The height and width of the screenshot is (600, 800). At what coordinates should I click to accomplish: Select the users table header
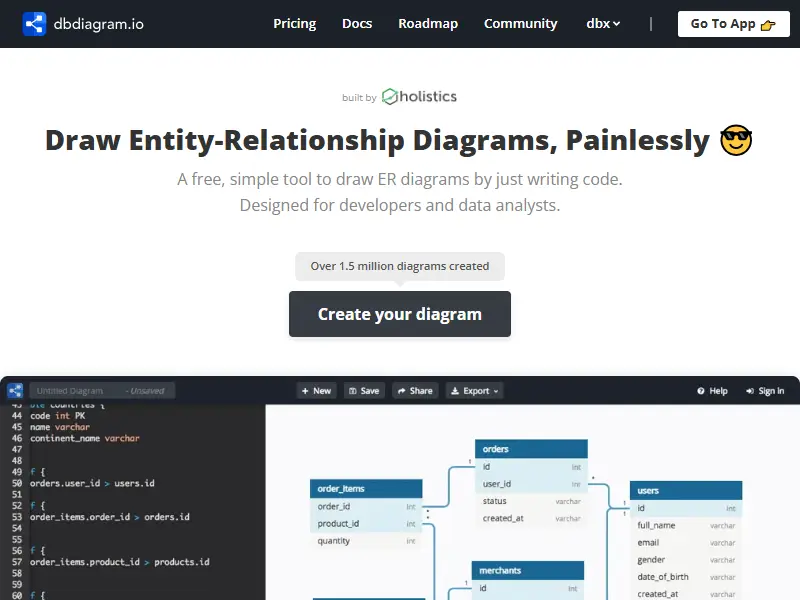tap(686, 490)
